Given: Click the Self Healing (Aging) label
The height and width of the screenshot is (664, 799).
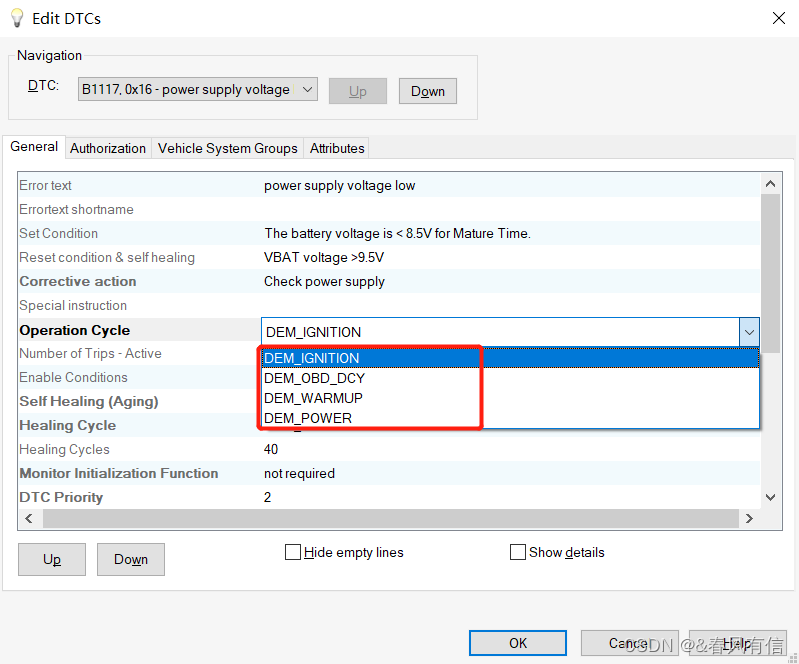Looking at the screenshot, I should pyautogui.click(x=89, y=402).
